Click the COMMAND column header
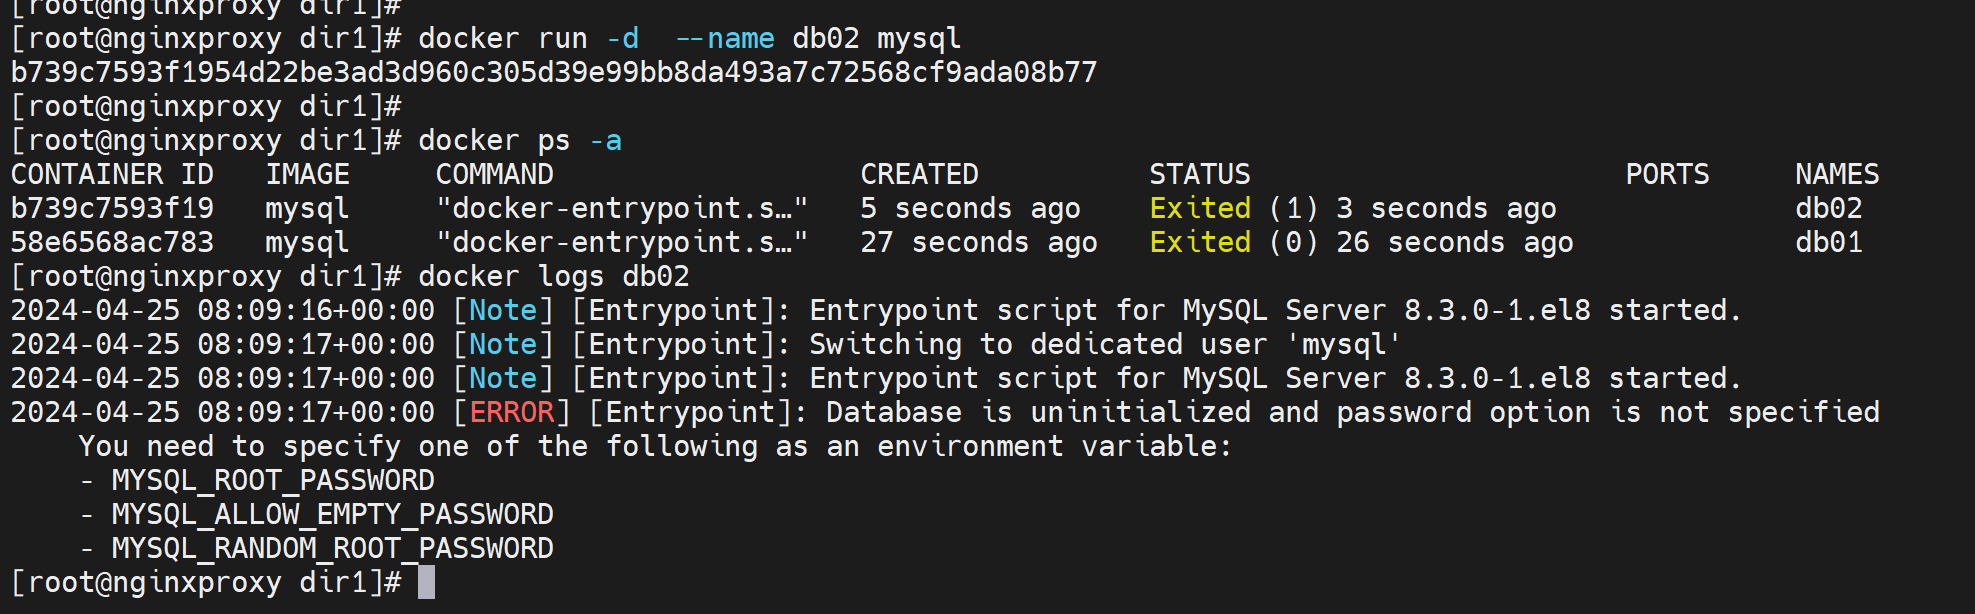Image resolution: width=1975 pixels, height=614 pixels. [494, 174]
